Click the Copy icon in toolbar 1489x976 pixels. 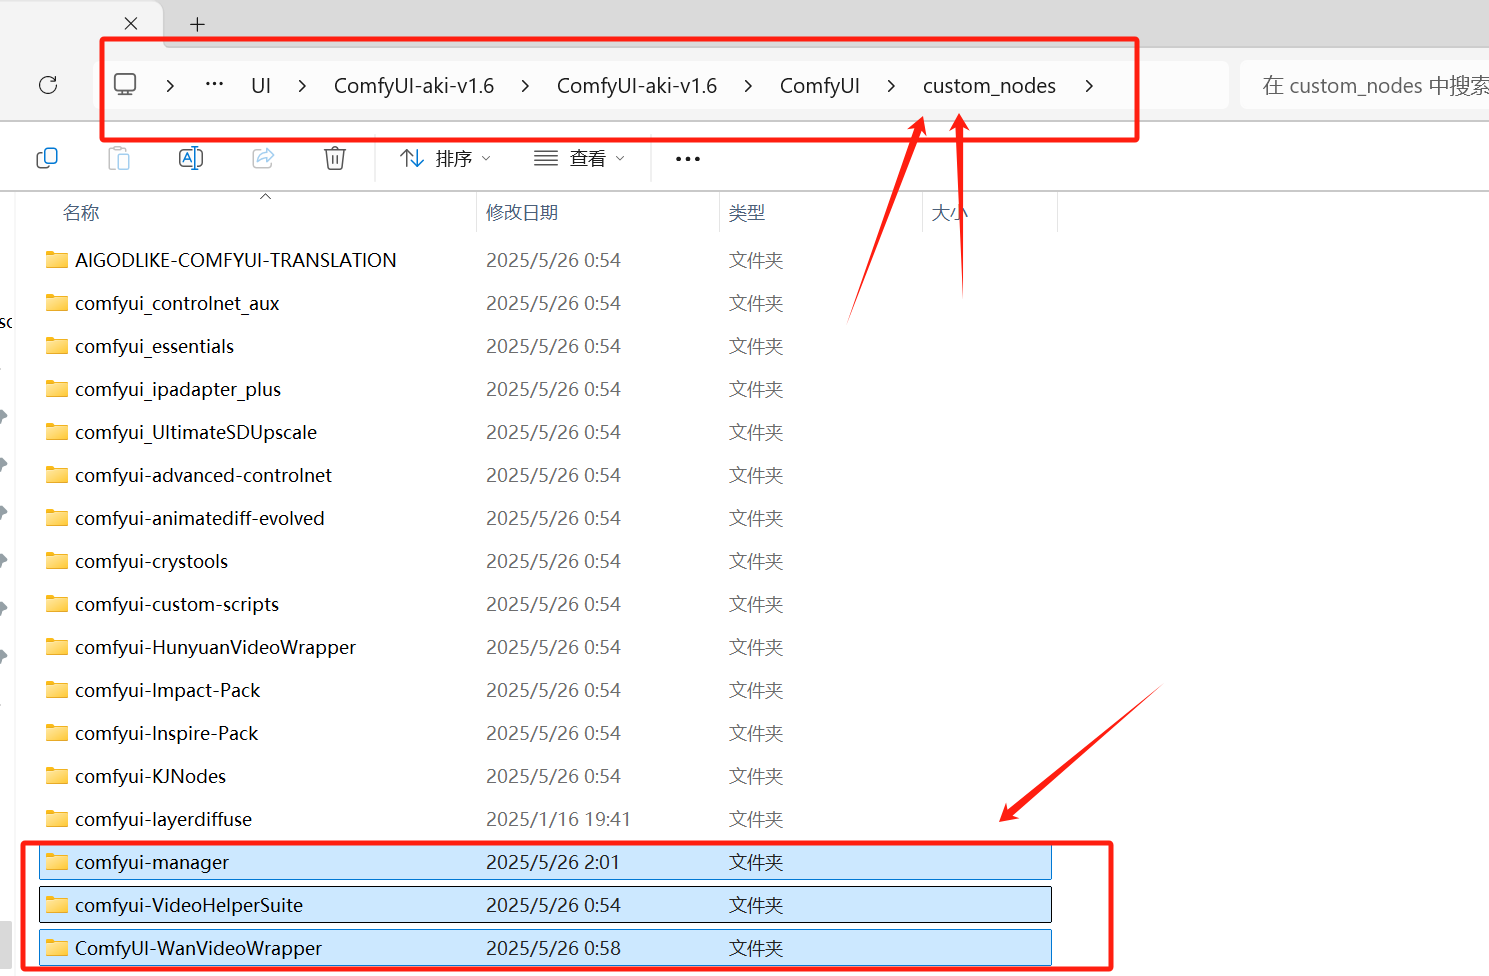47,158
